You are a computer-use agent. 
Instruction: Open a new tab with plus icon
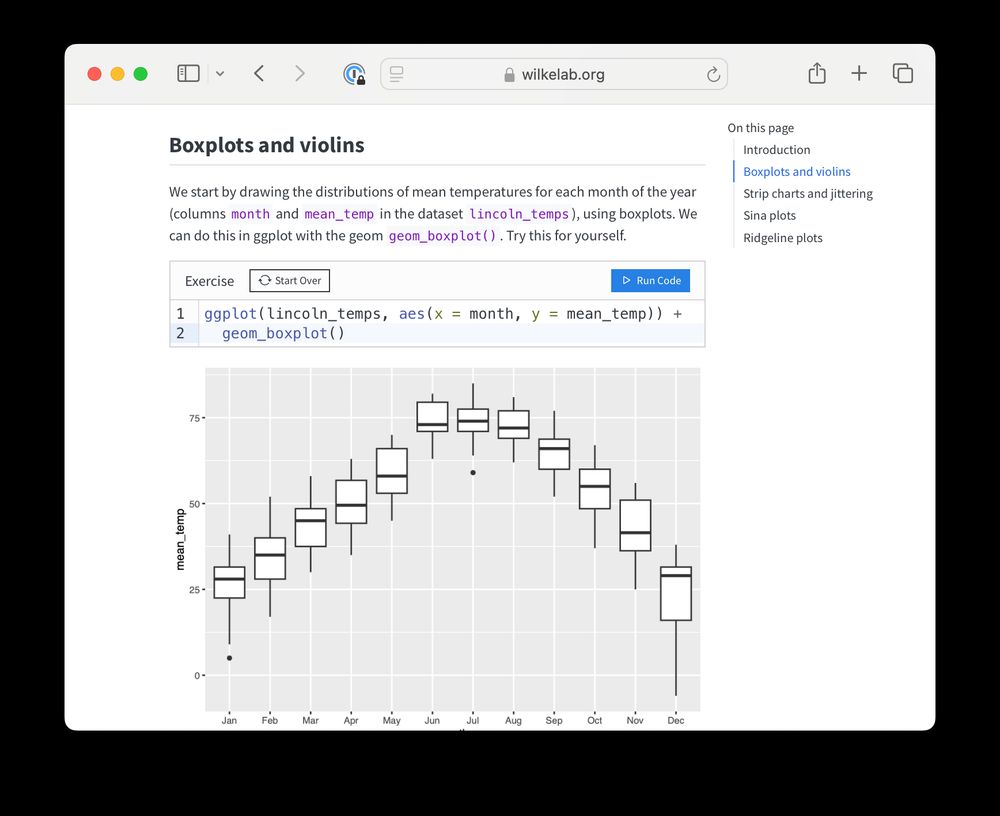[x=859, y=73]
